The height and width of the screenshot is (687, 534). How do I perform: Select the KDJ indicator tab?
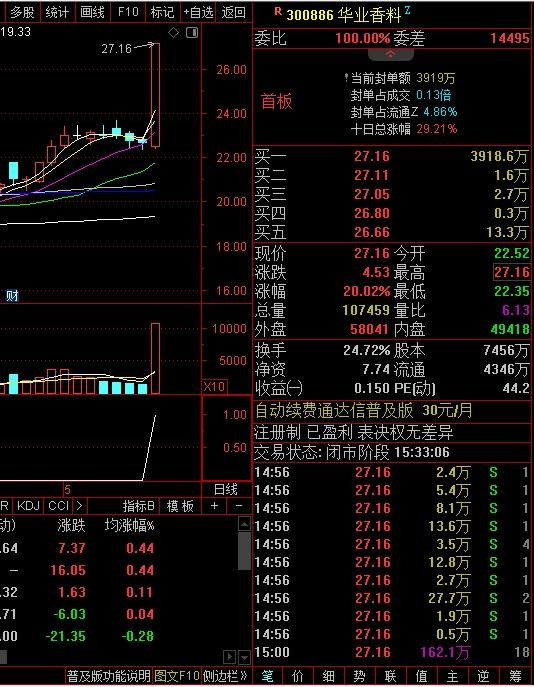pyautogui.click(x=28, y=506)
